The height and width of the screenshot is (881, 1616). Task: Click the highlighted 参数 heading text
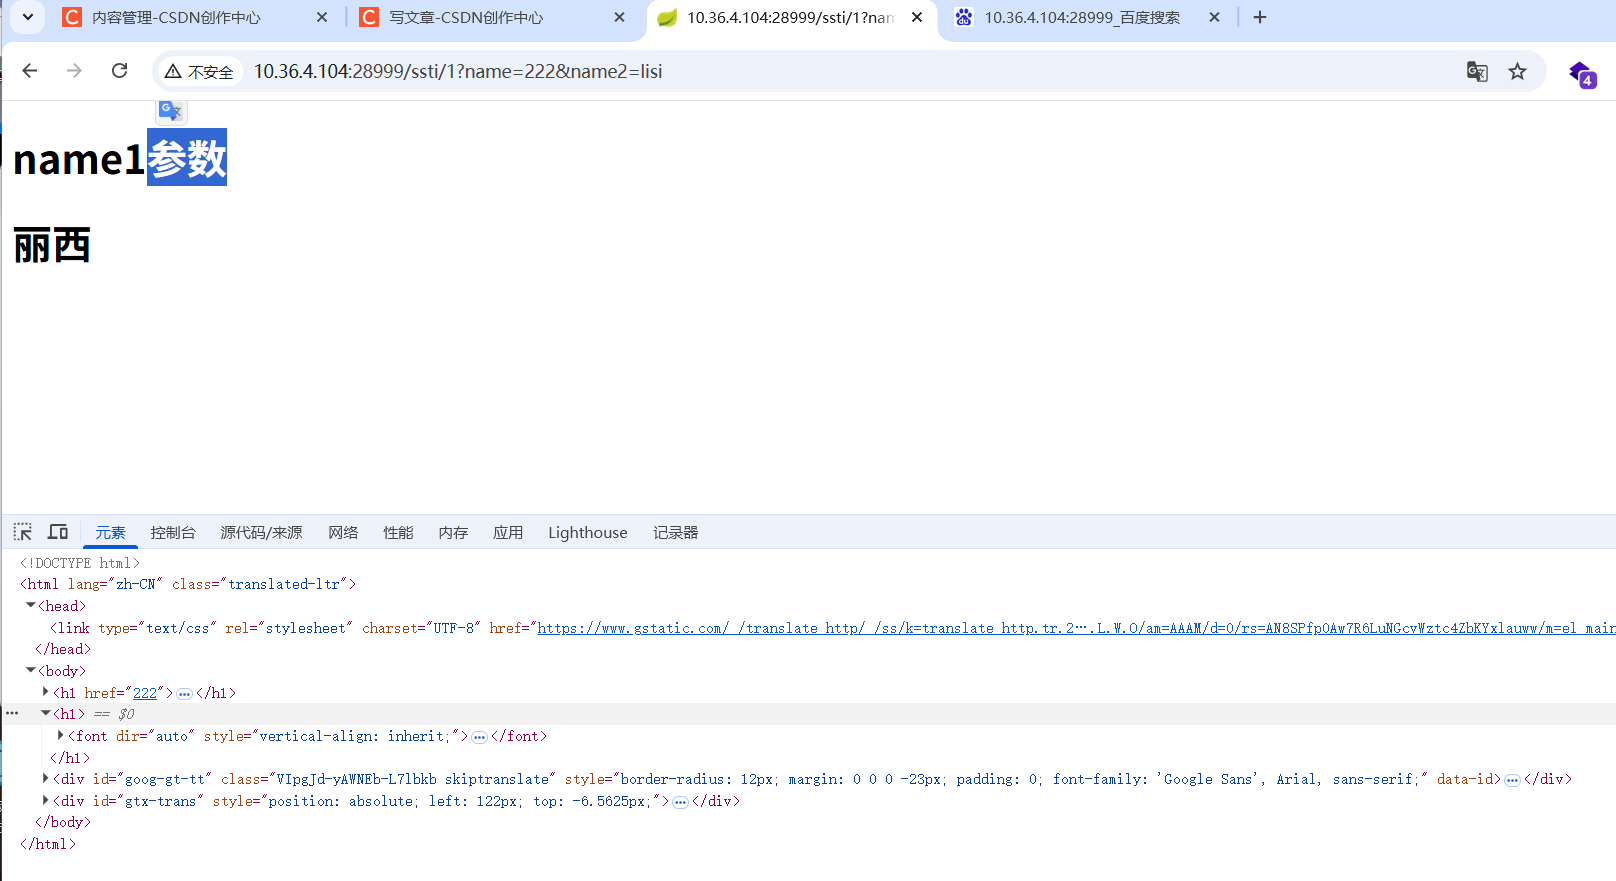click(187, 158)
